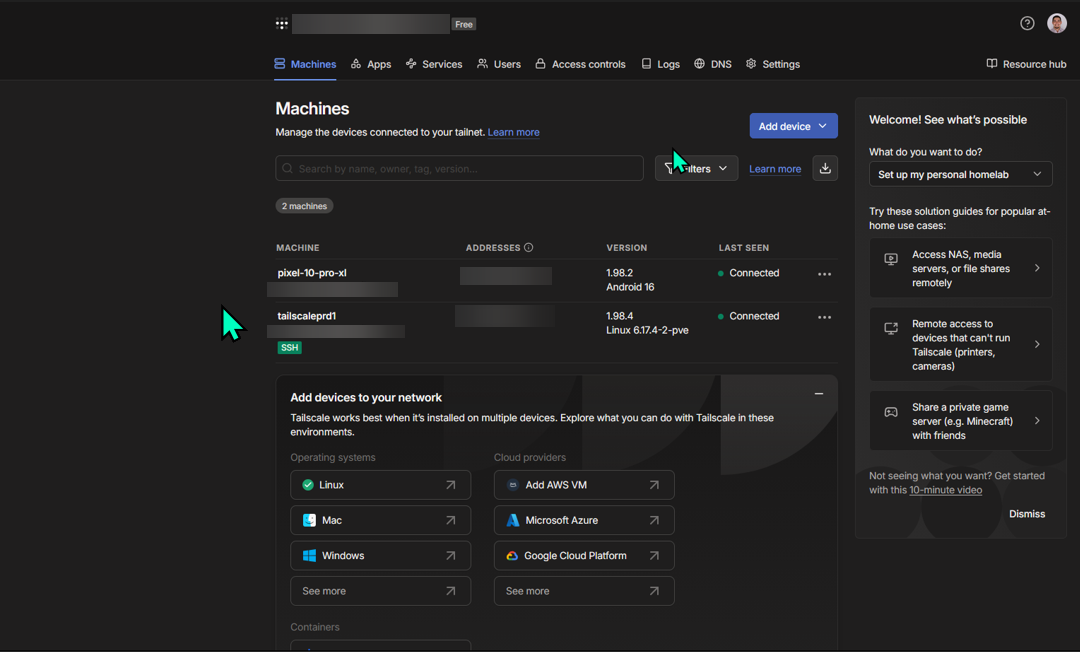Collapse the Add devices to your network card

tap(819, 394)
